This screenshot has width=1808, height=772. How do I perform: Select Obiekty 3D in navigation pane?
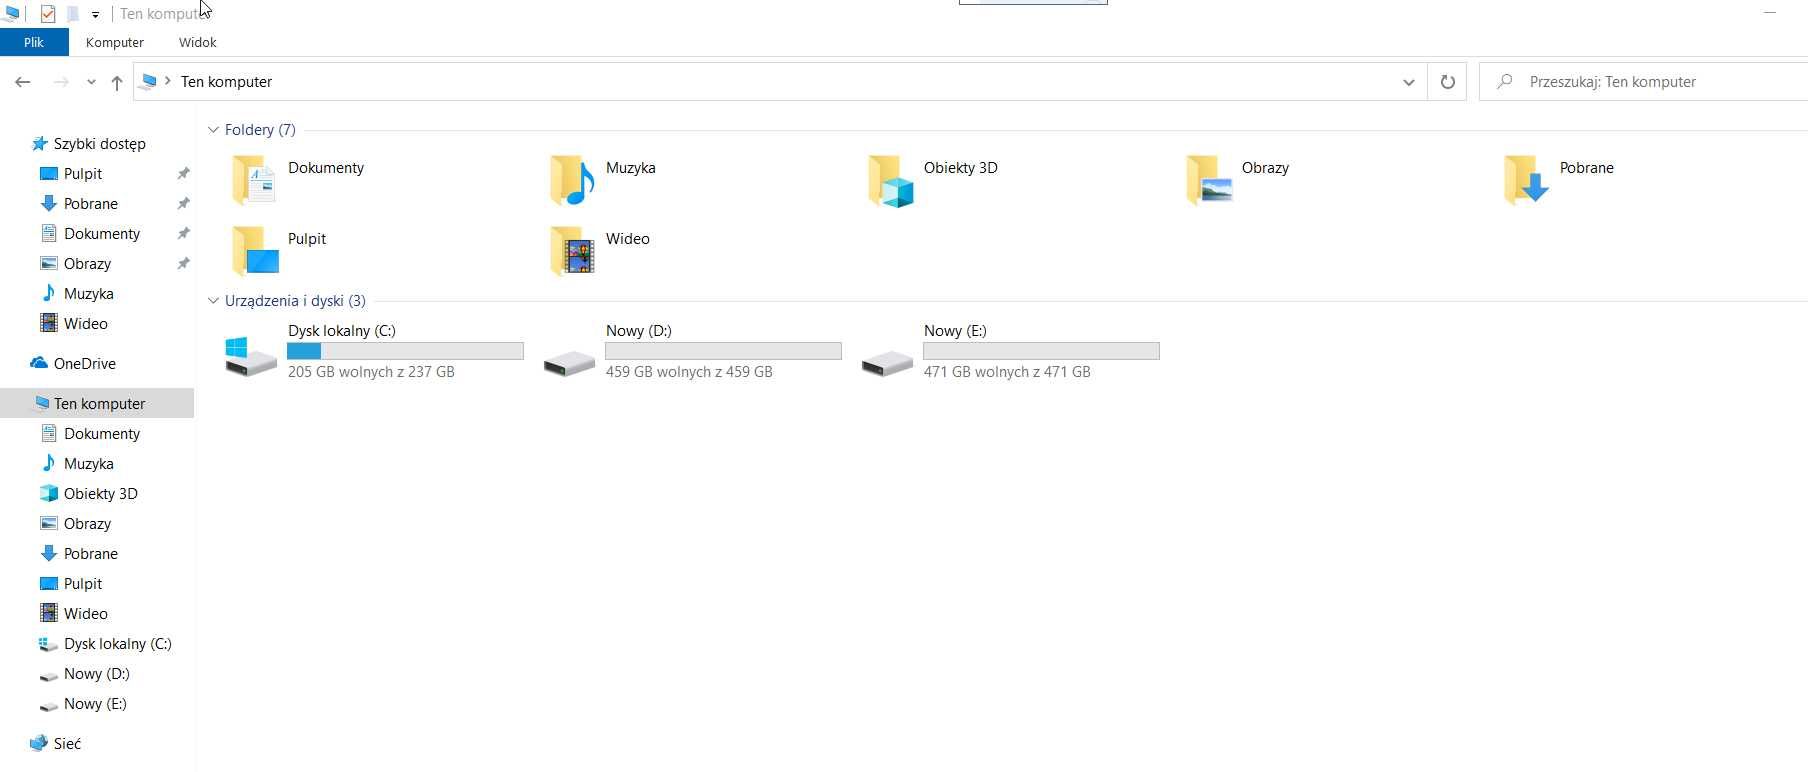[101, 493]
